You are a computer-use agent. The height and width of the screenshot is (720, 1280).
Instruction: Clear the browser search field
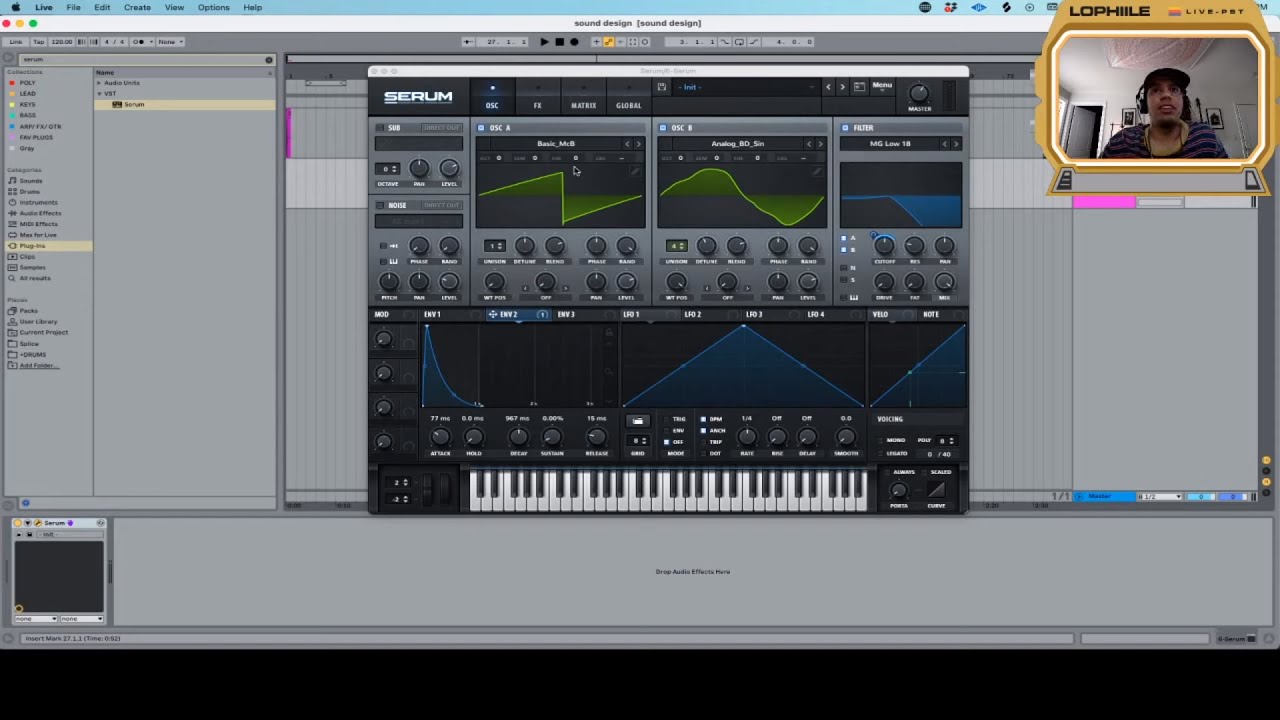click(x=268, y=60)
